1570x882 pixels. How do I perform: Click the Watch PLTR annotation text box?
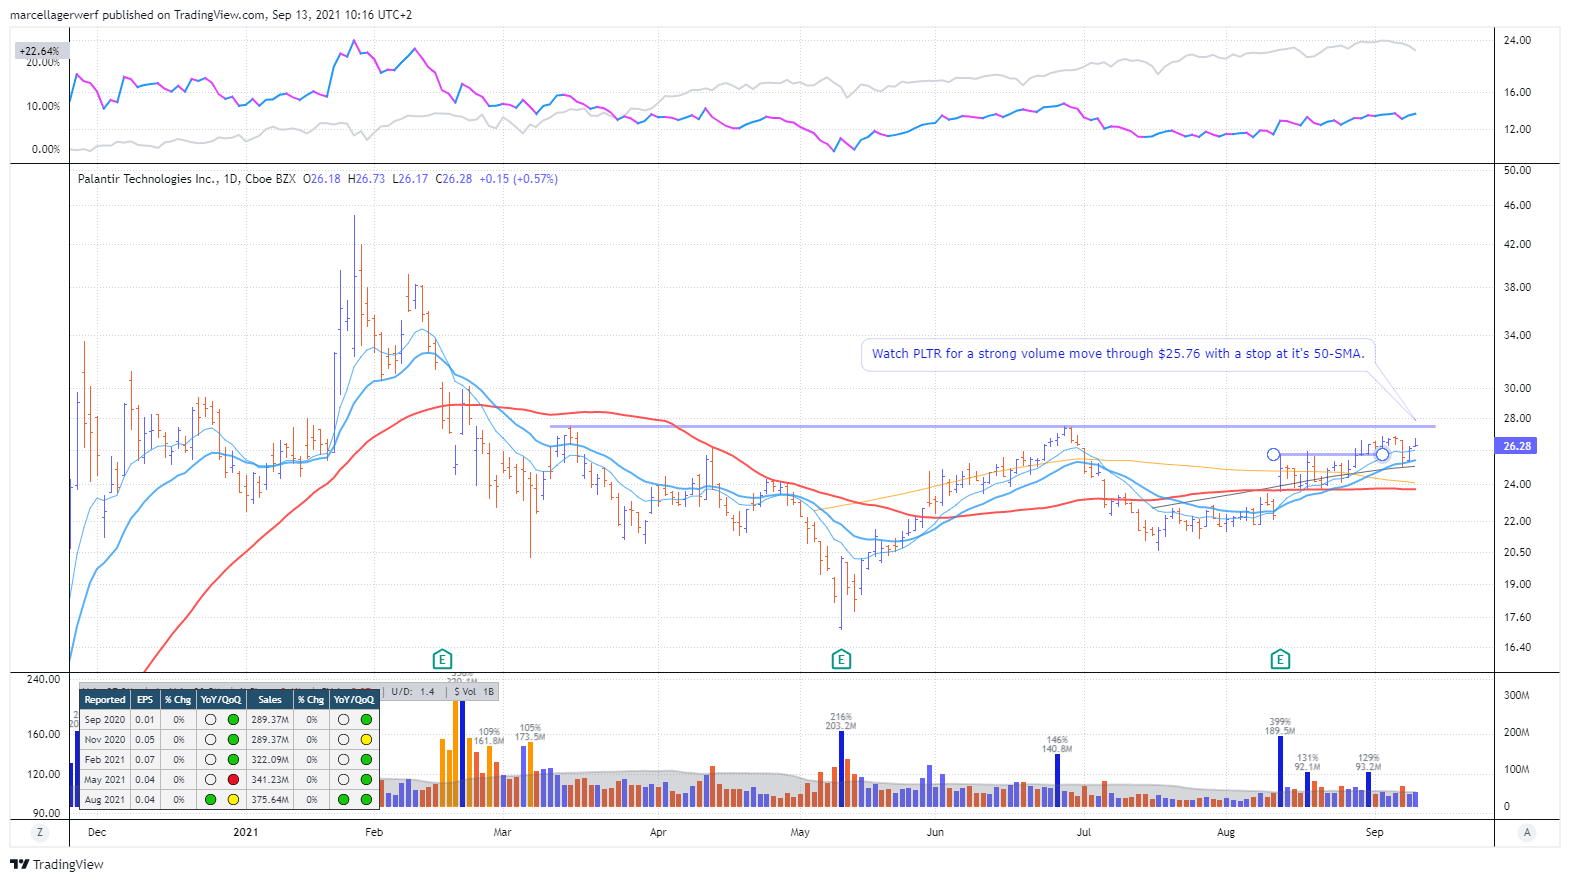[1118, 354]
